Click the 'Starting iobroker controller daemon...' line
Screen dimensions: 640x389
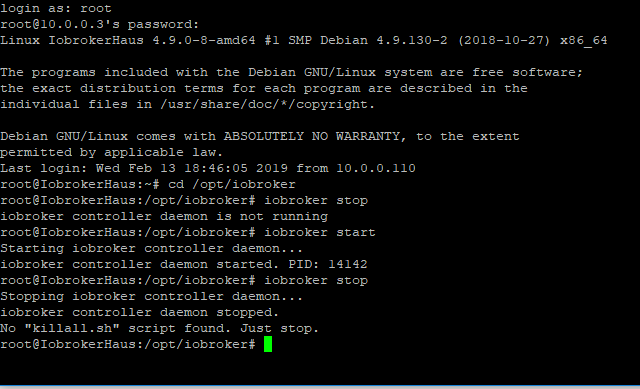click(151, 248)
